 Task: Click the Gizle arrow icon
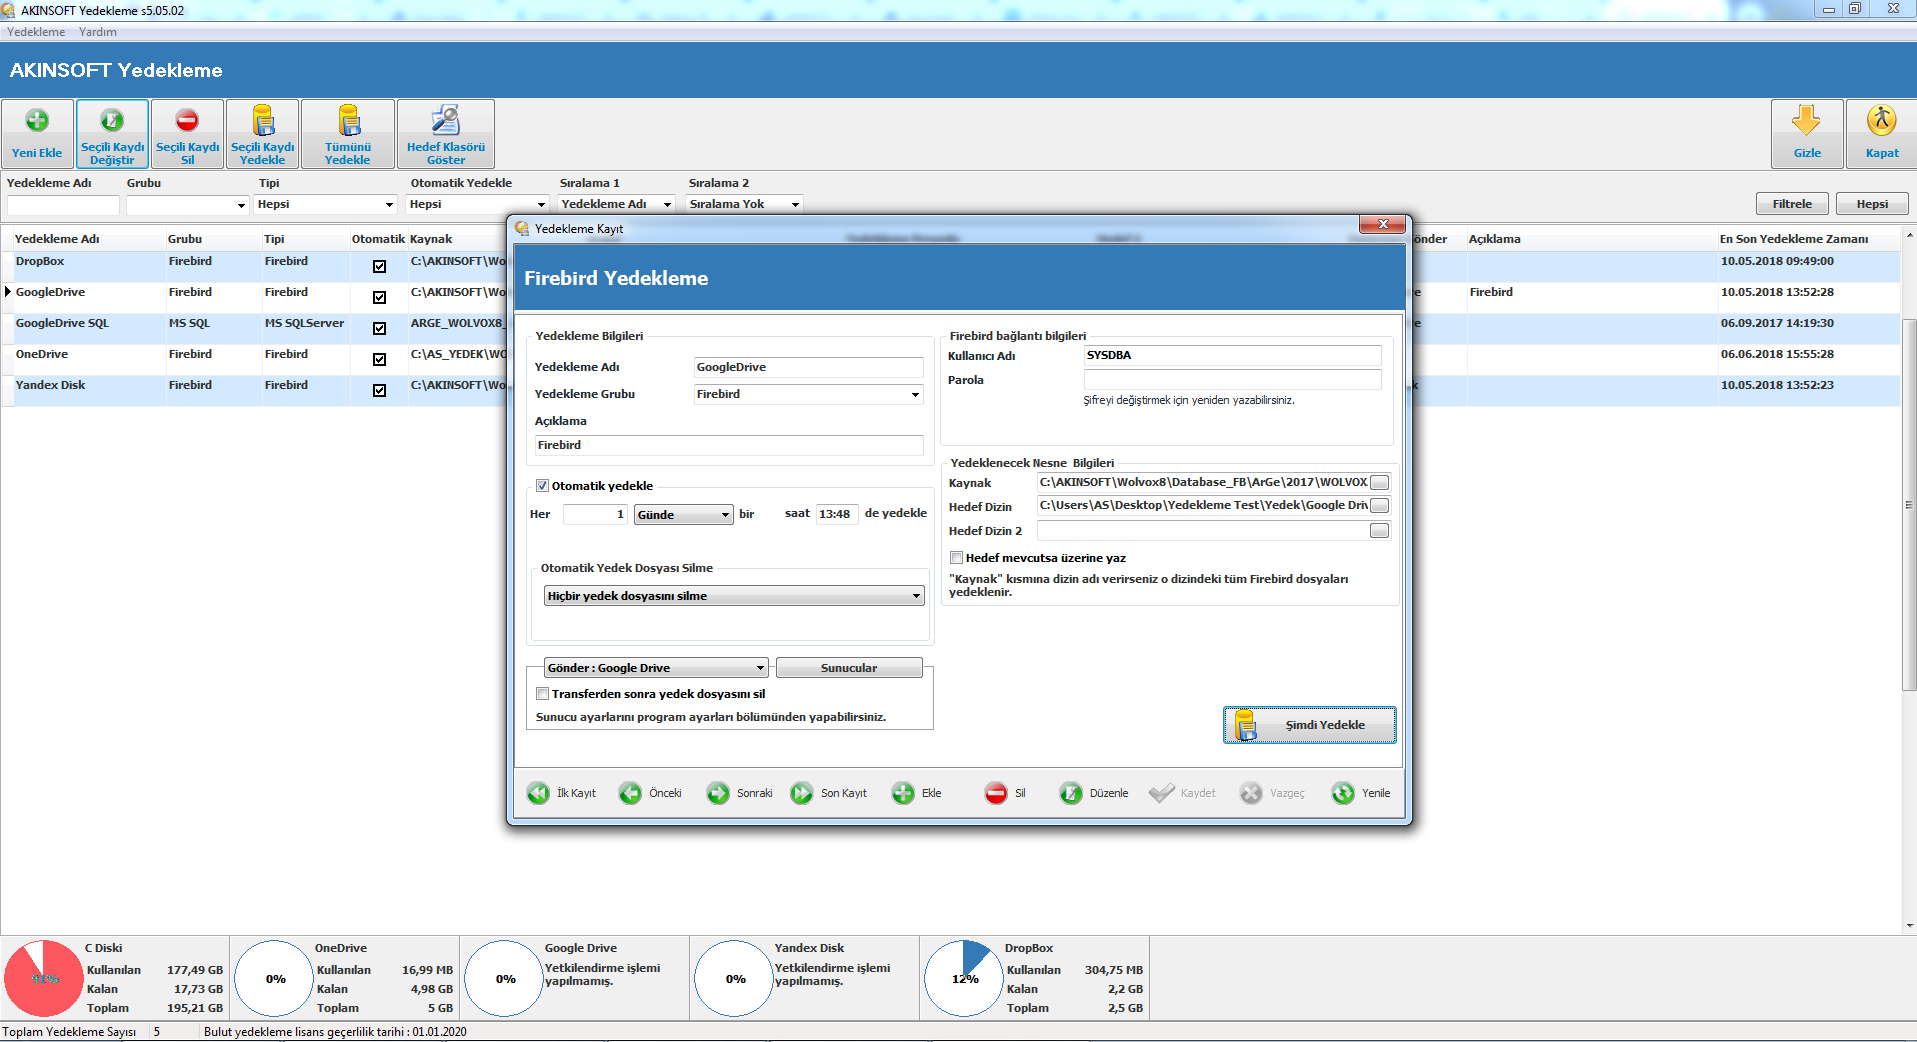1806,122
